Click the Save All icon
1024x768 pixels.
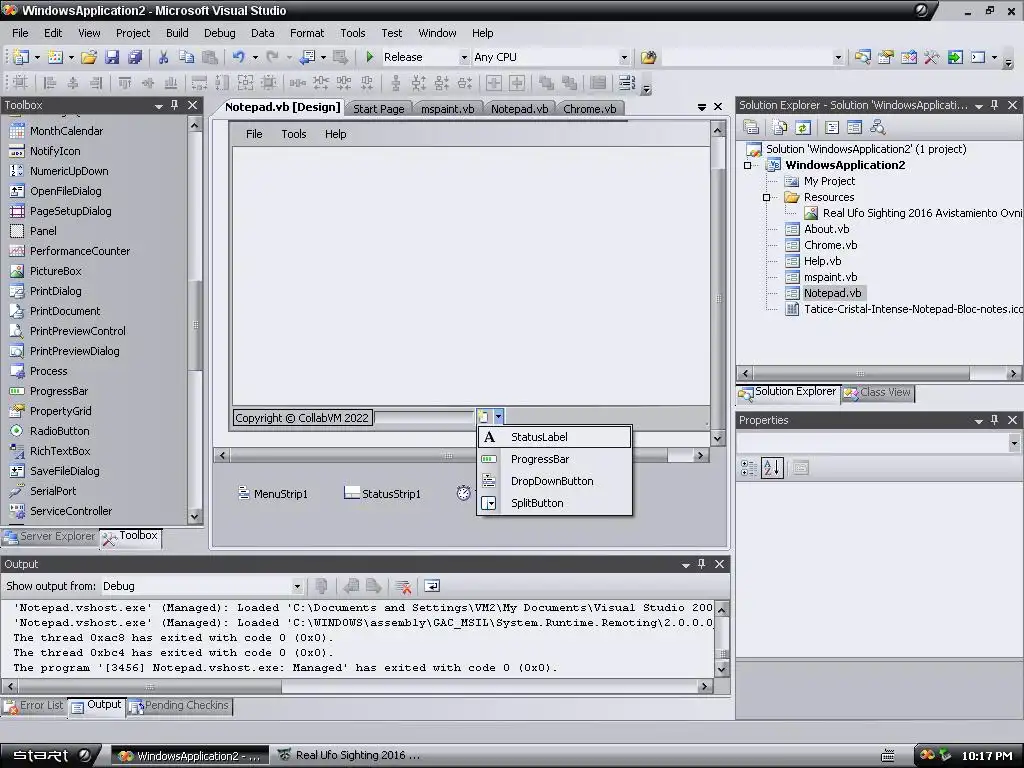point(135,57)
